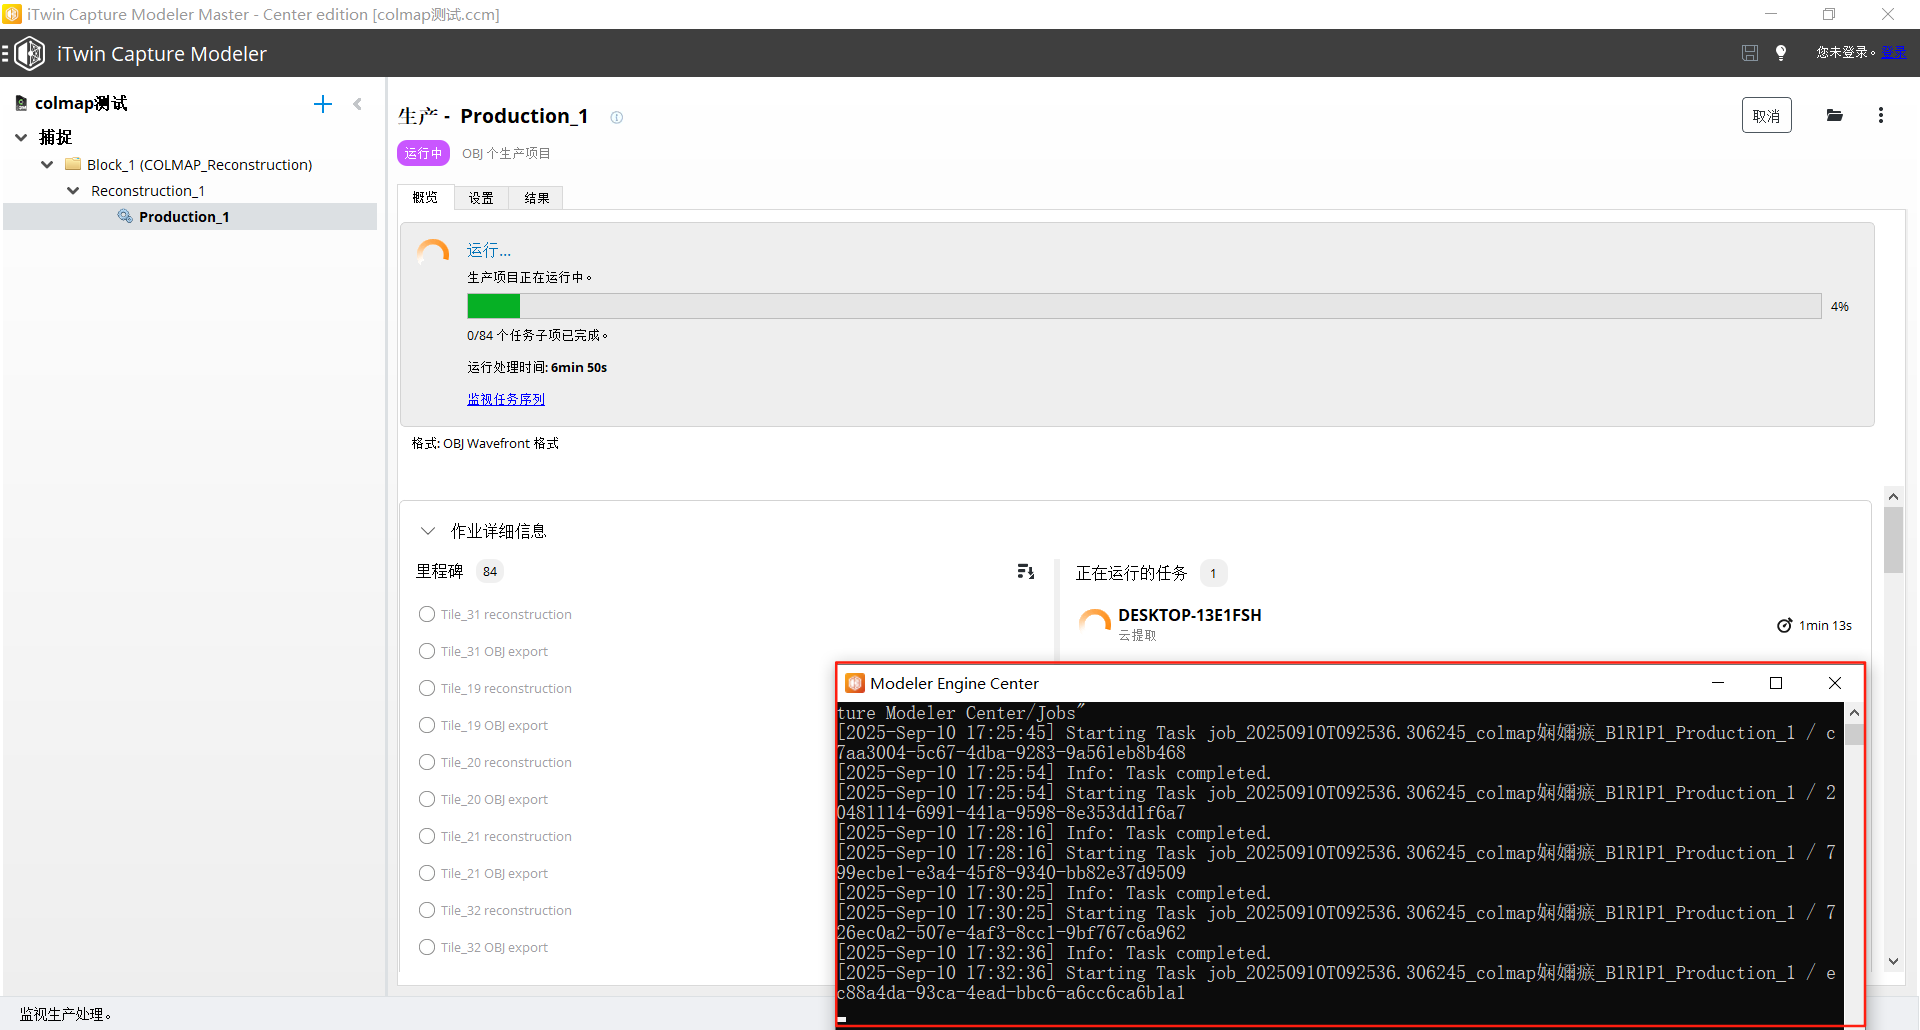This screenshot has height=1030, width=1920.
Task: Switch to the 结果 tab
Action: (536, 198)
